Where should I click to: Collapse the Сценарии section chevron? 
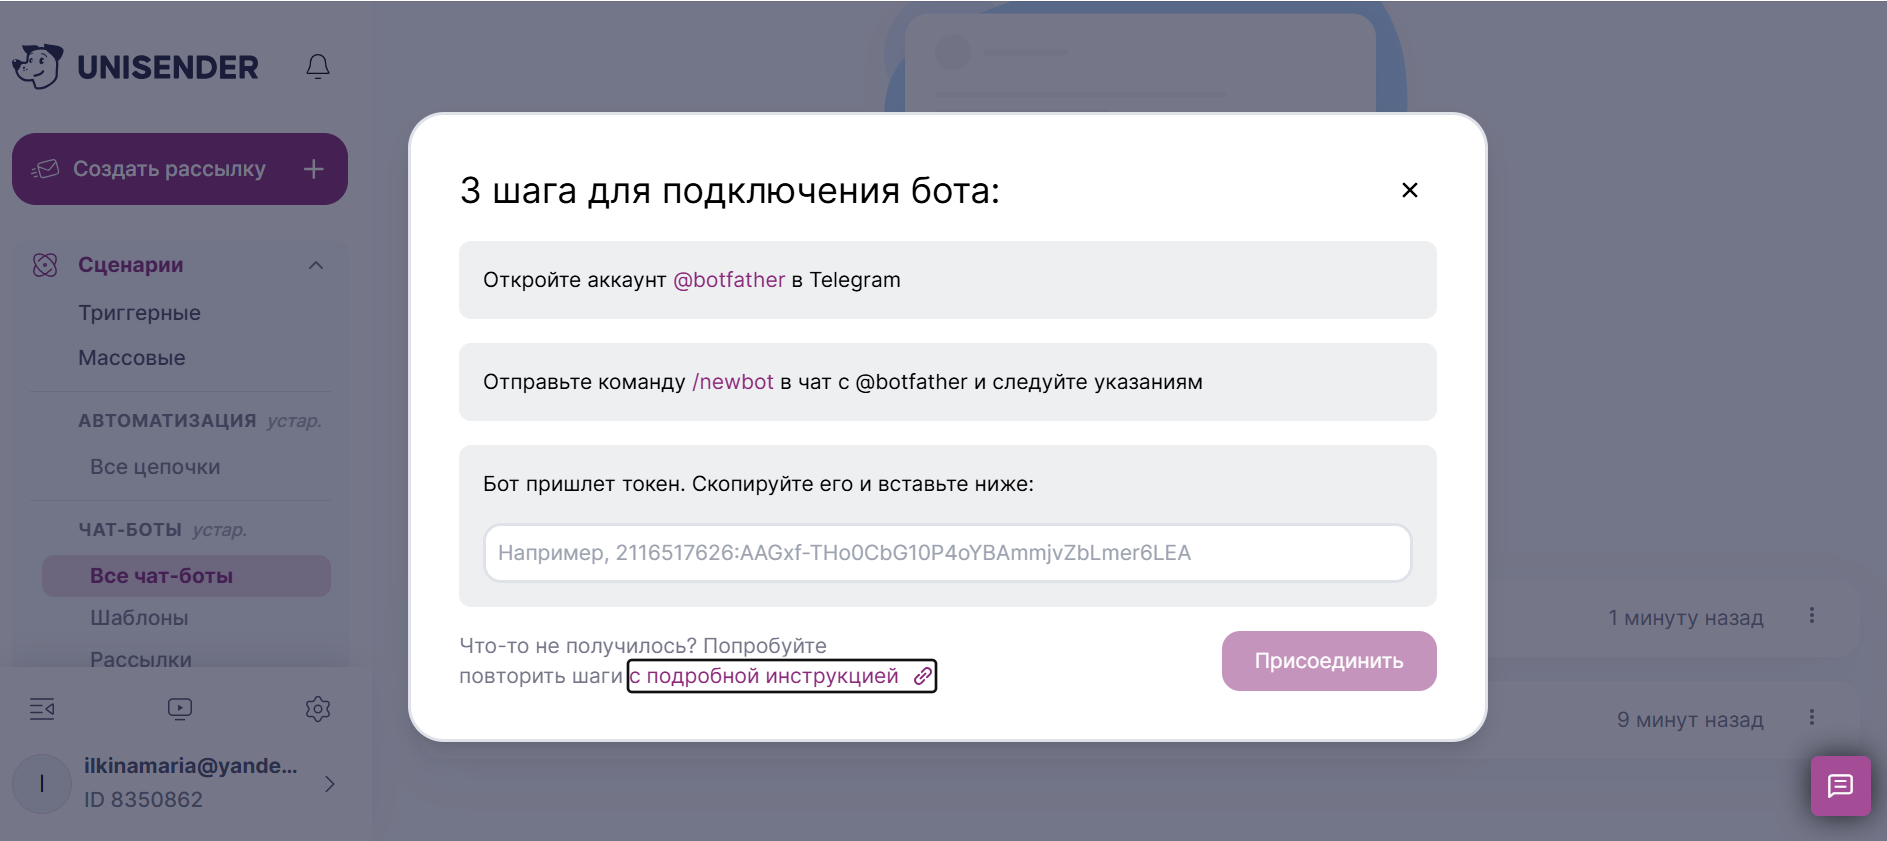316,265
